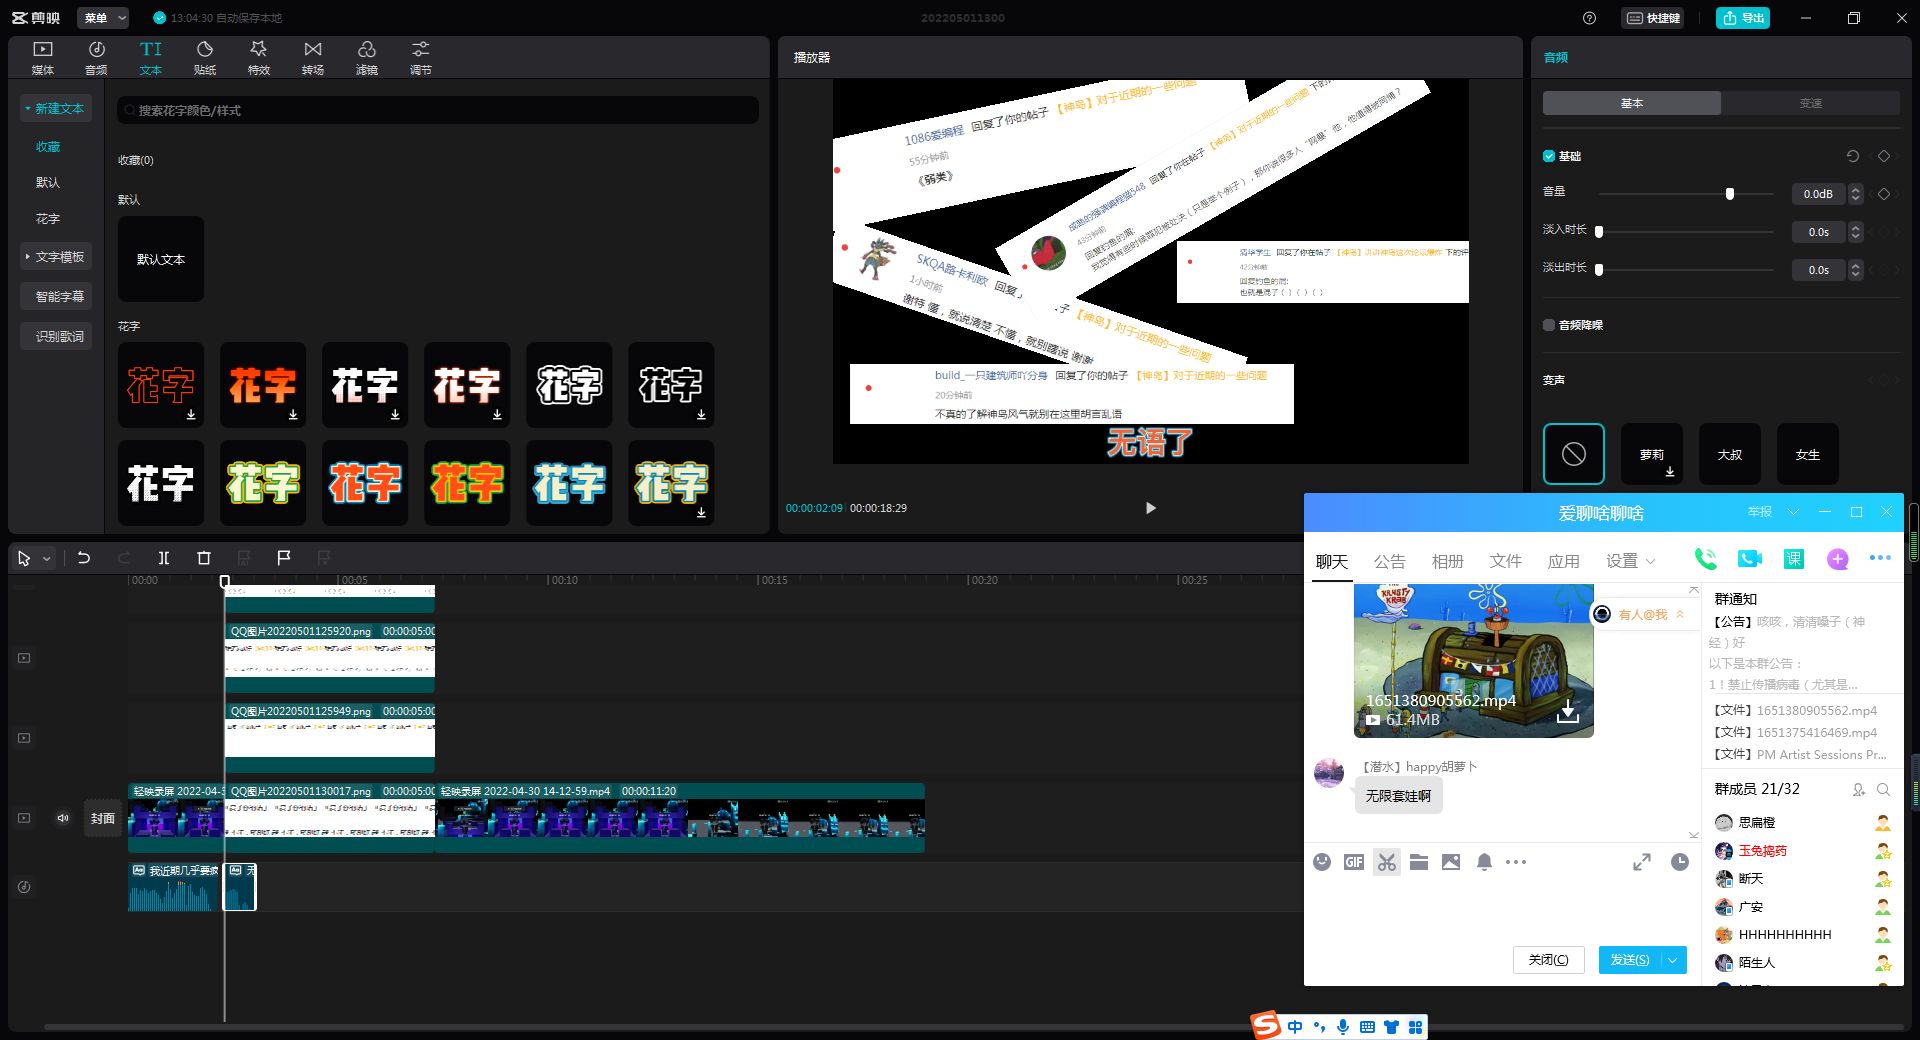This screenshot has width=1920, height=1040.
Task: Click the 发送(S) send button
Action: pos(1630,960)
